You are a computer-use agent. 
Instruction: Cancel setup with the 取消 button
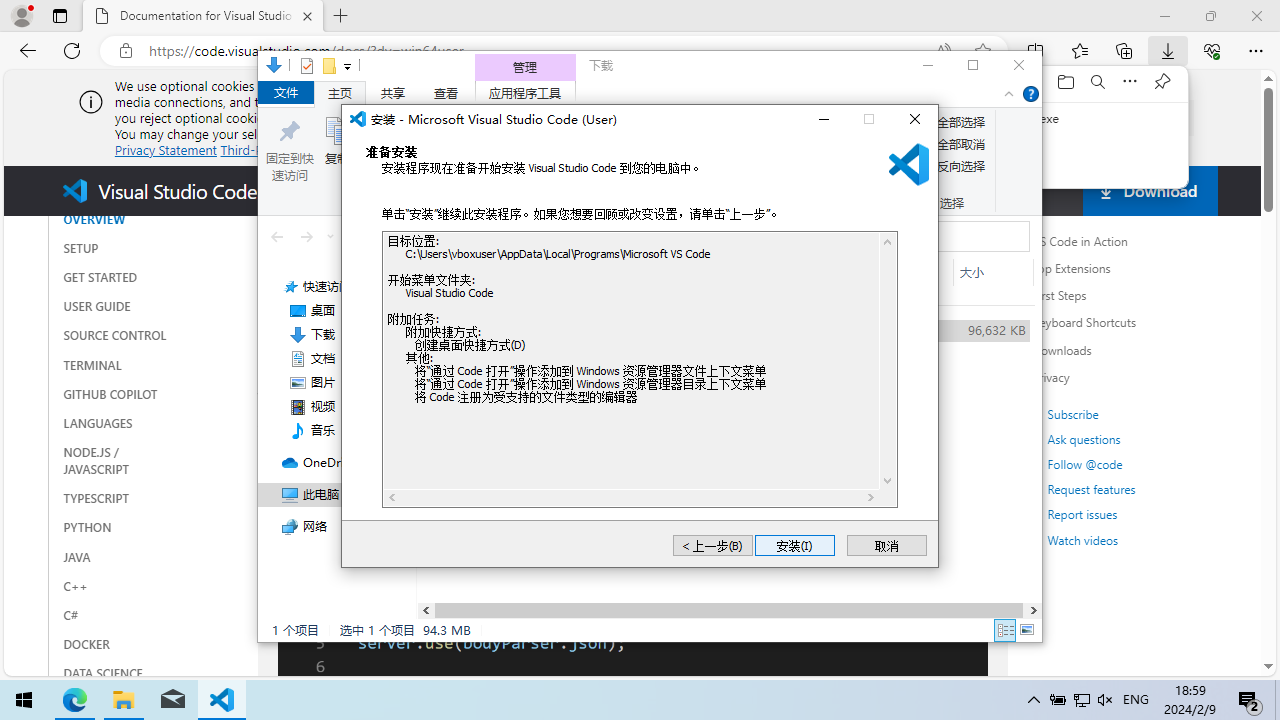pyautogui.click(x=886, y=545)
